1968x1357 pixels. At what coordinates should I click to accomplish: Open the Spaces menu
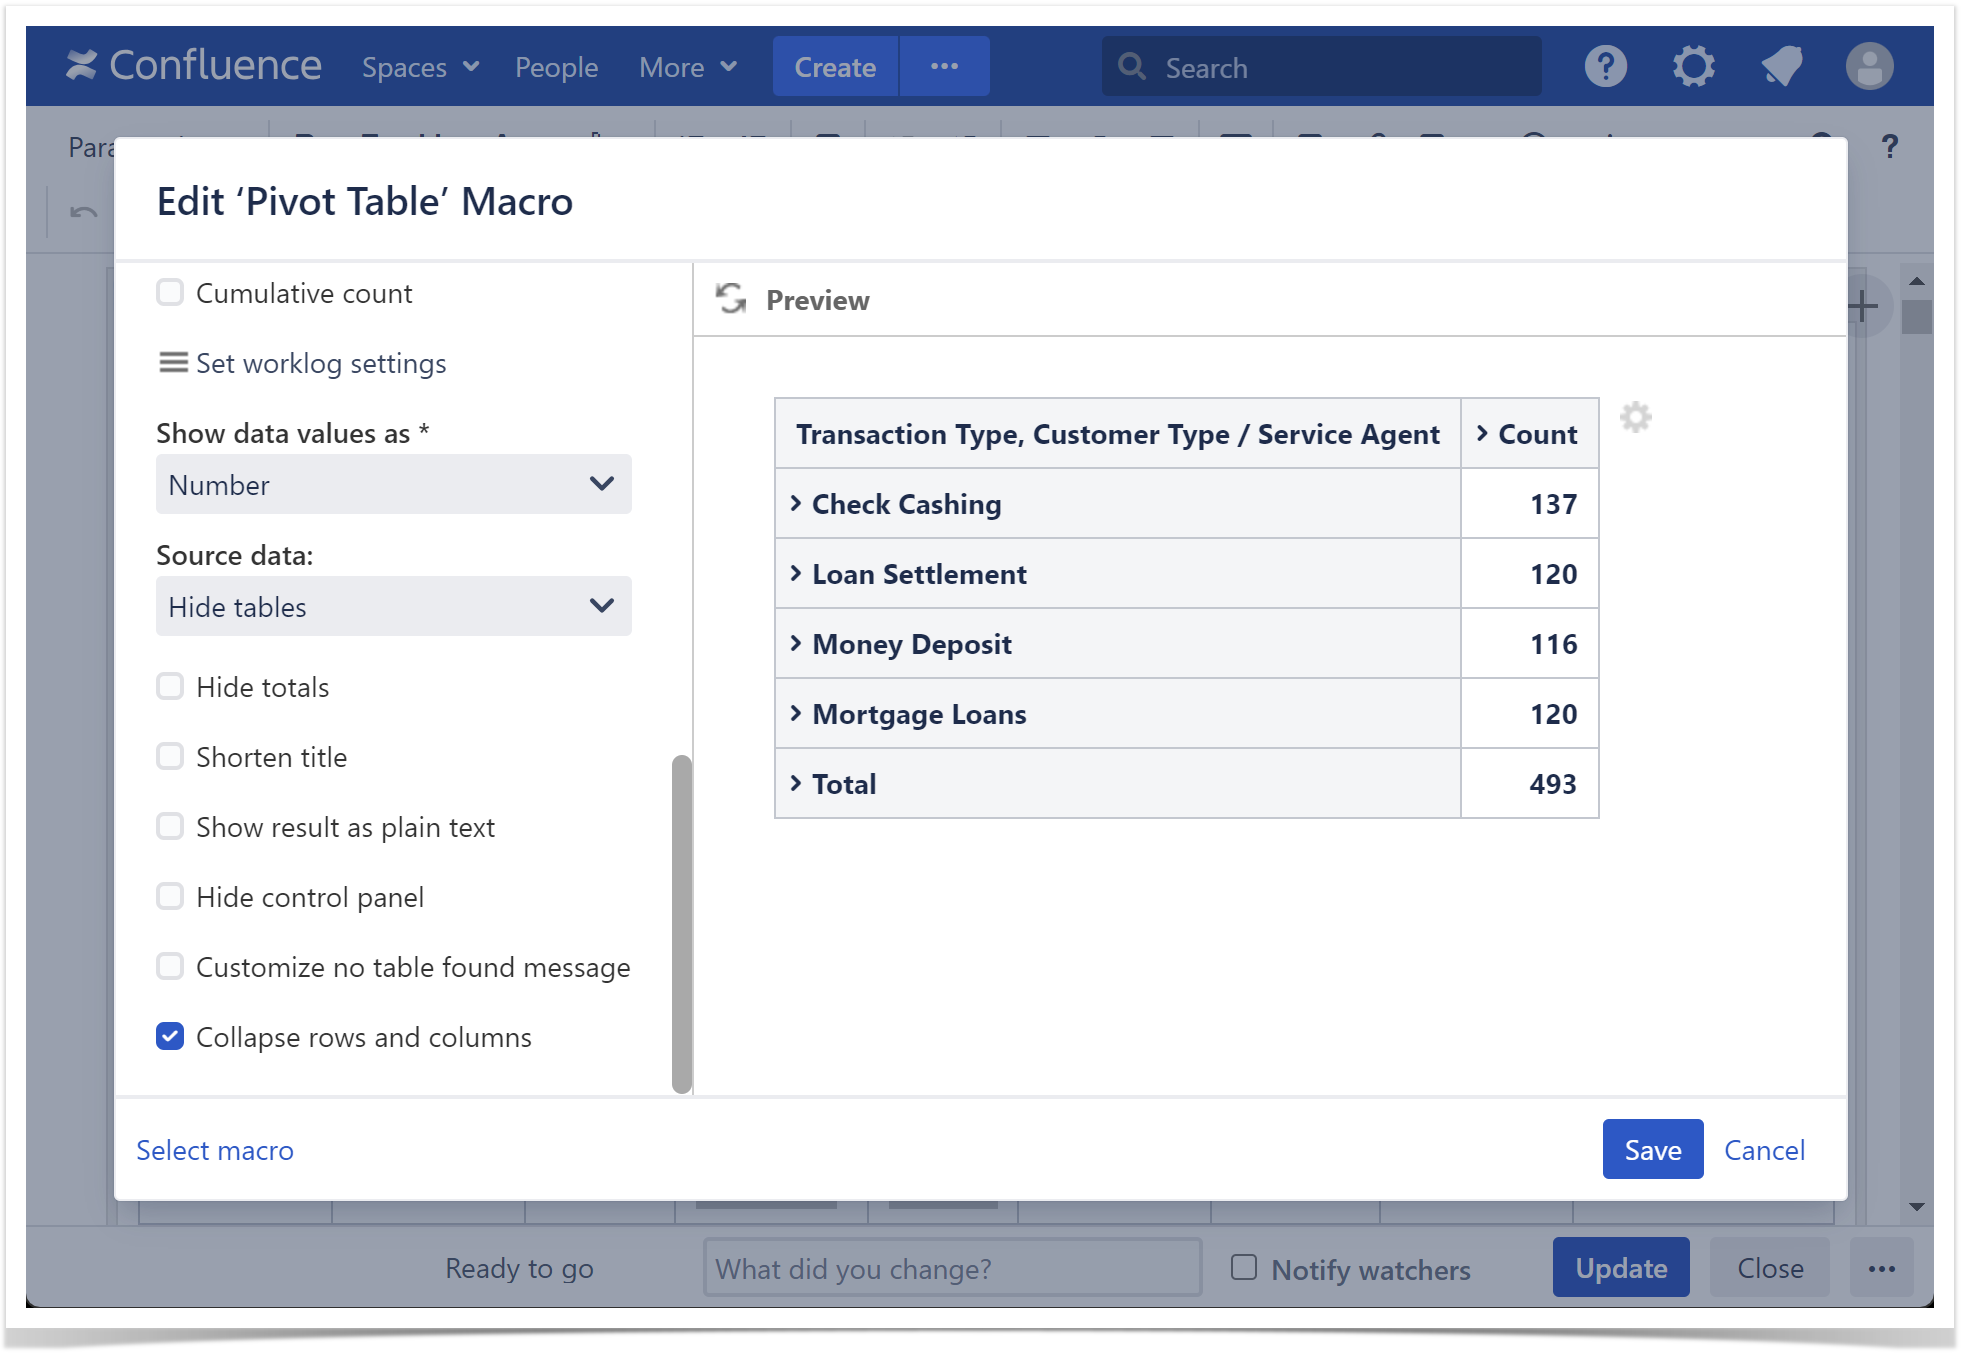pyautogui.click(x=420, y=67)
